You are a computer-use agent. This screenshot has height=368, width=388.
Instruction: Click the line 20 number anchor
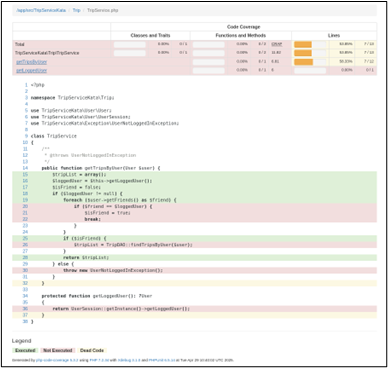25,206
